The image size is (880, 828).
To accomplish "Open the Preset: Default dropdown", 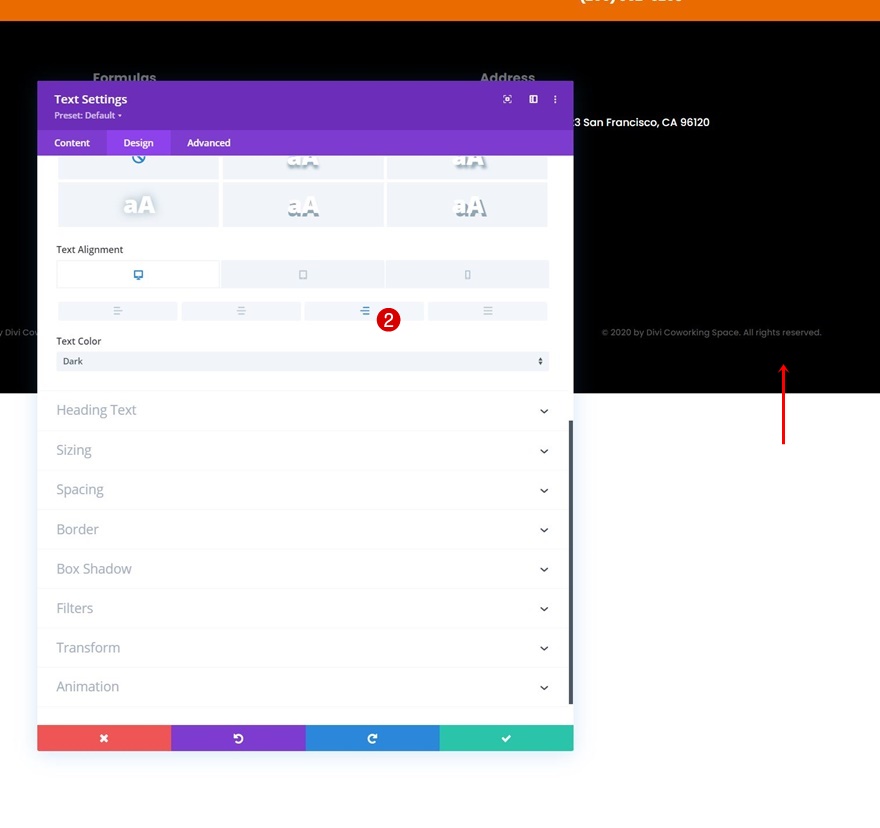I will 88,116.
